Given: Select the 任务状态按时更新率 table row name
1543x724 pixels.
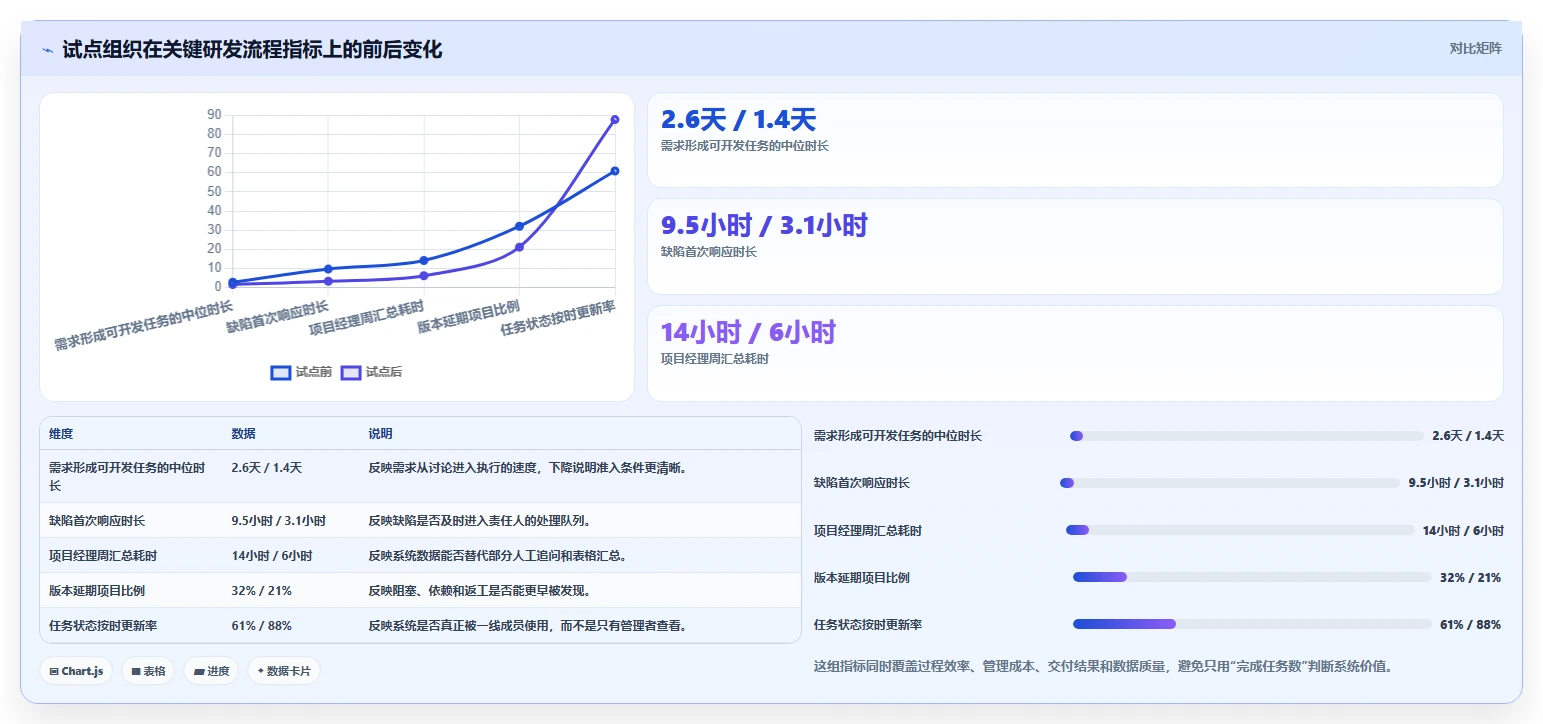Looking at the screenshot, I should 103,626.
